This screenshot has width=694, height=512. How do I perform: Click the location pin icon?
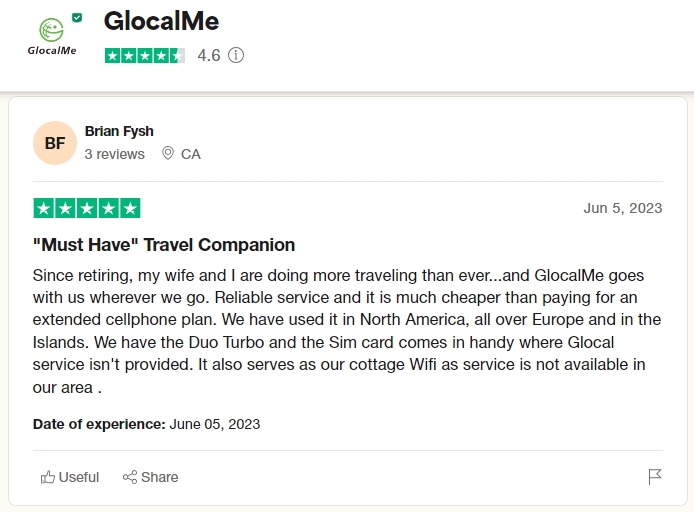(167, 154)
